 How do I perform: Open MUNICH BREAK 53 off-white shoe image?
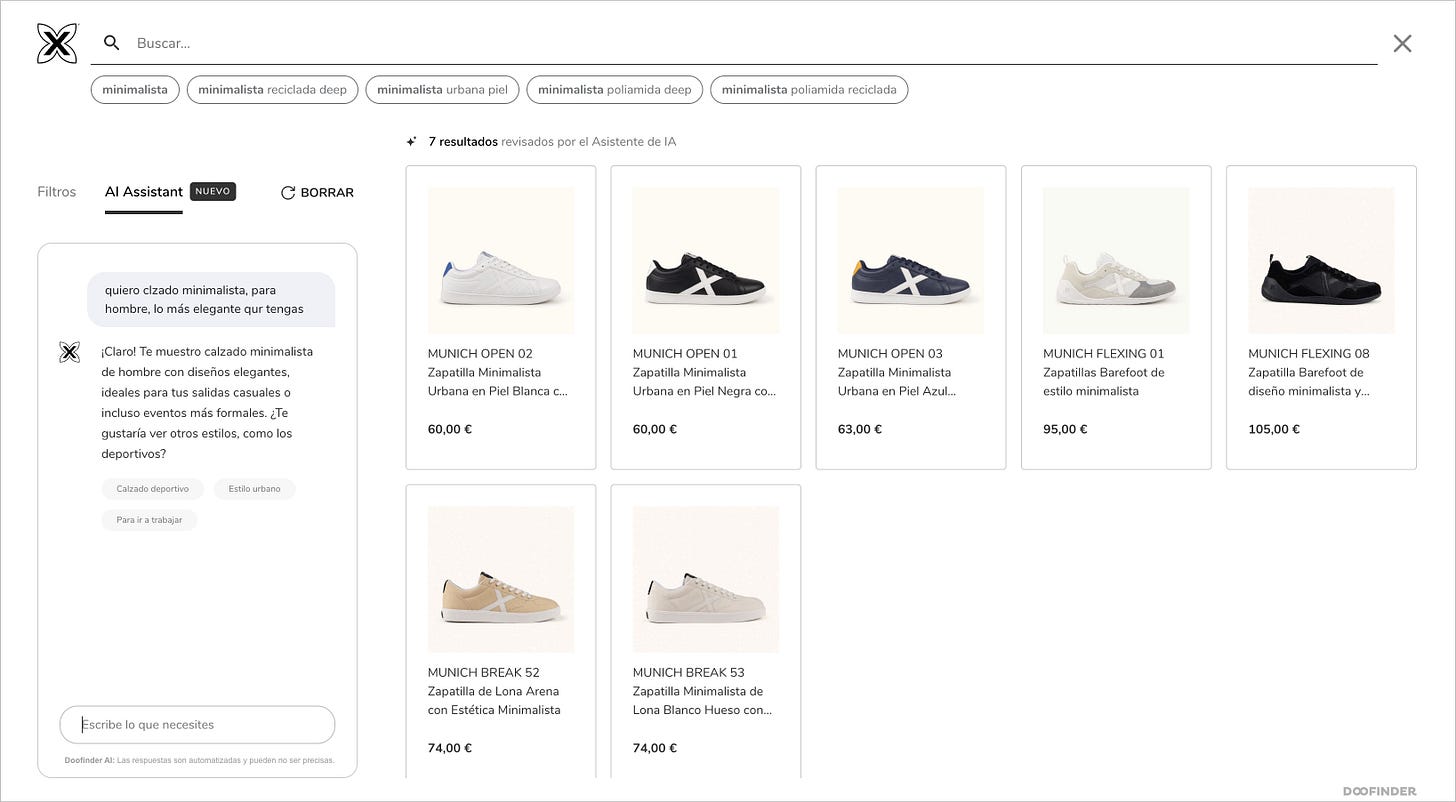click(706, 579)
